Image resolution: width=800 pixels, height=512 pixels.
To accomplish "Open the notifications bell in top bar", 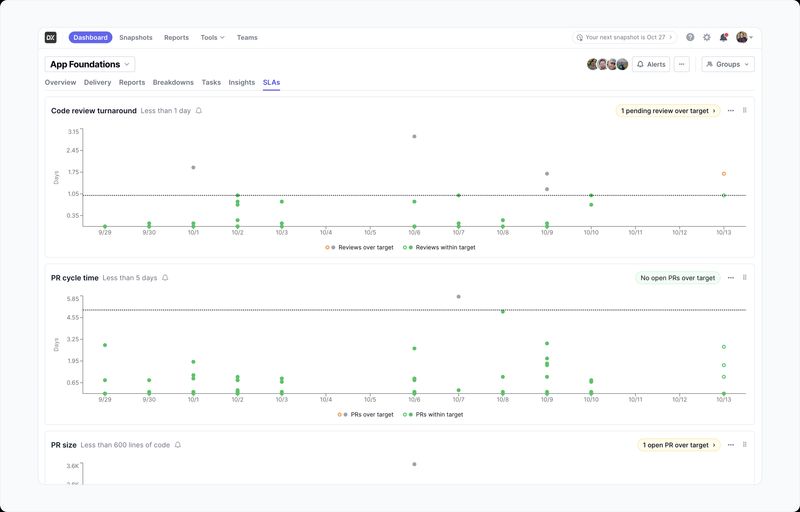I will pyautogui.click(x=724, y=37).
